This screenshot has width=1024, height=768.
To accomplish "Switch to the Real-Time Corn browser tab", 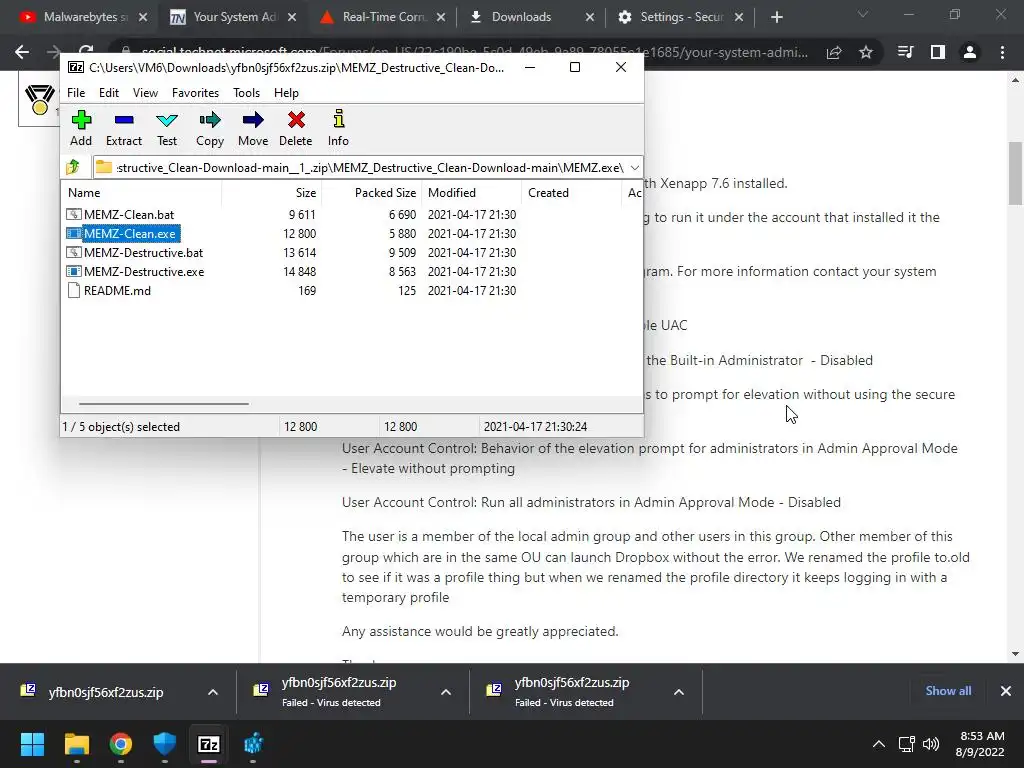I will click(x=382, y=17).
